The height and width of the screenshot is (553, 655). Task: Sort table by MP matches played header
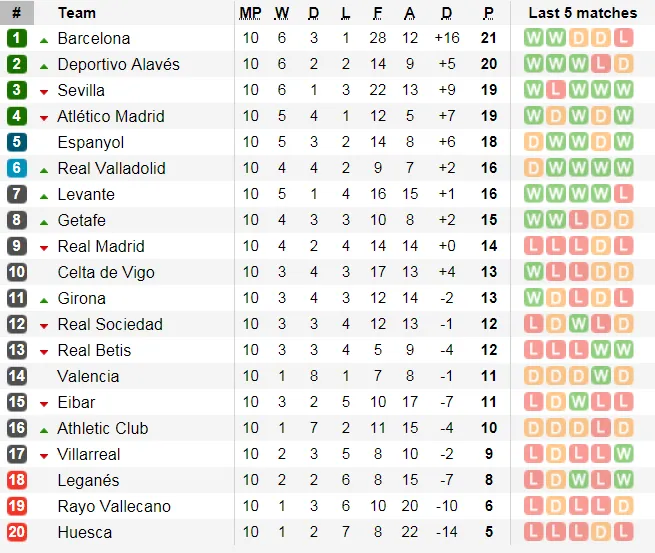pyautogui.click(x=250, y=13)
